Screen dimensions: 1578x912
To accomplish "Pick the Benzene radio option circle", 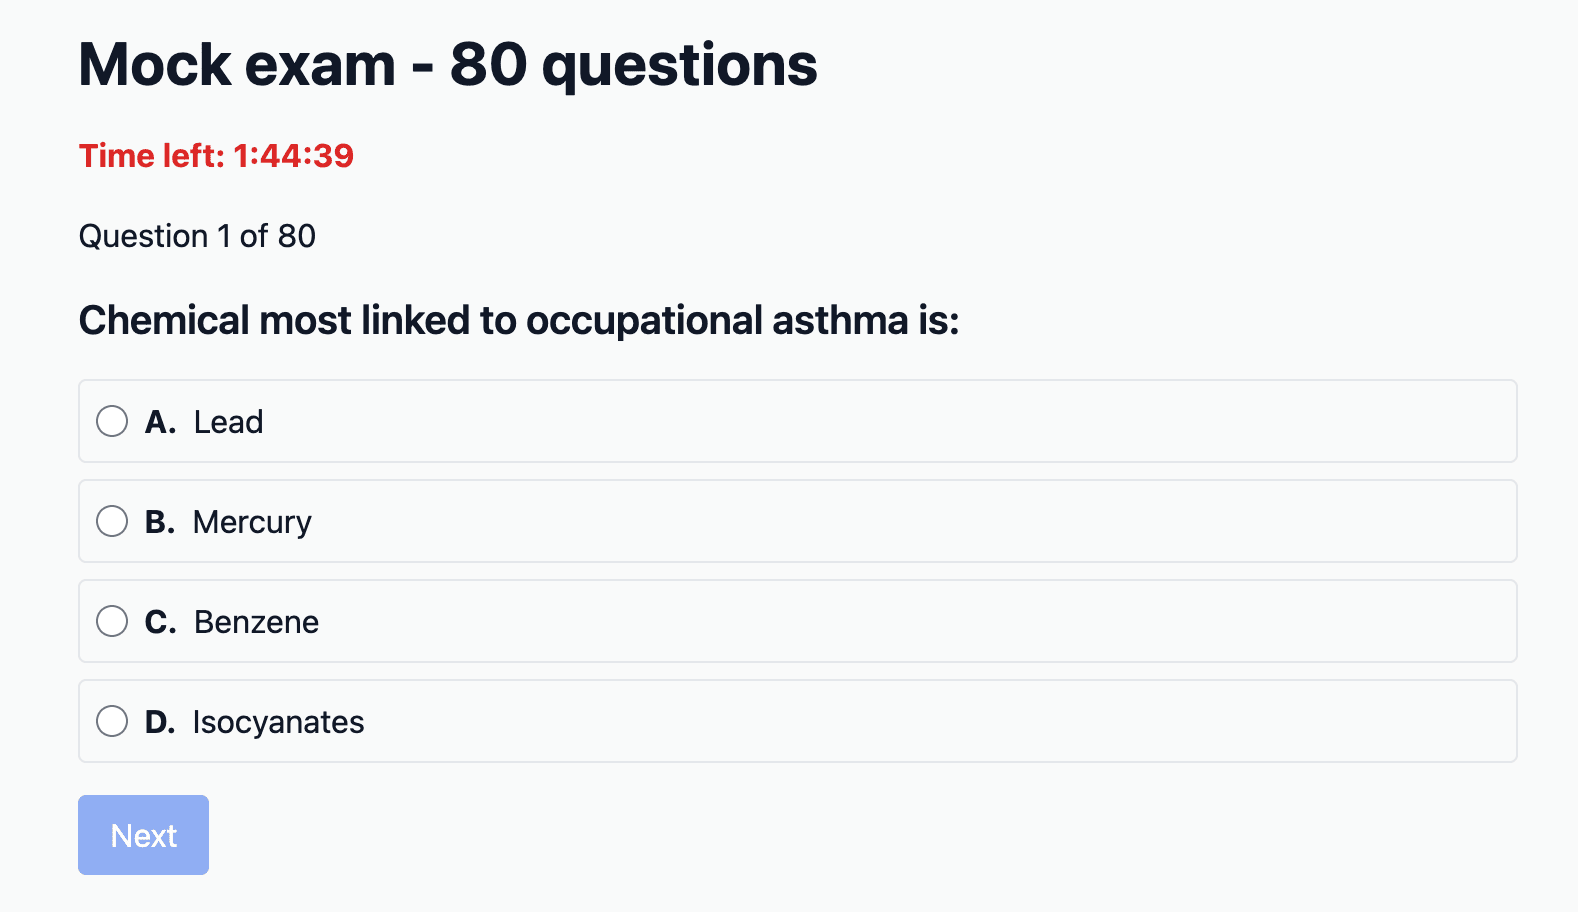I will pyautogui.click(x=112, y=621).
